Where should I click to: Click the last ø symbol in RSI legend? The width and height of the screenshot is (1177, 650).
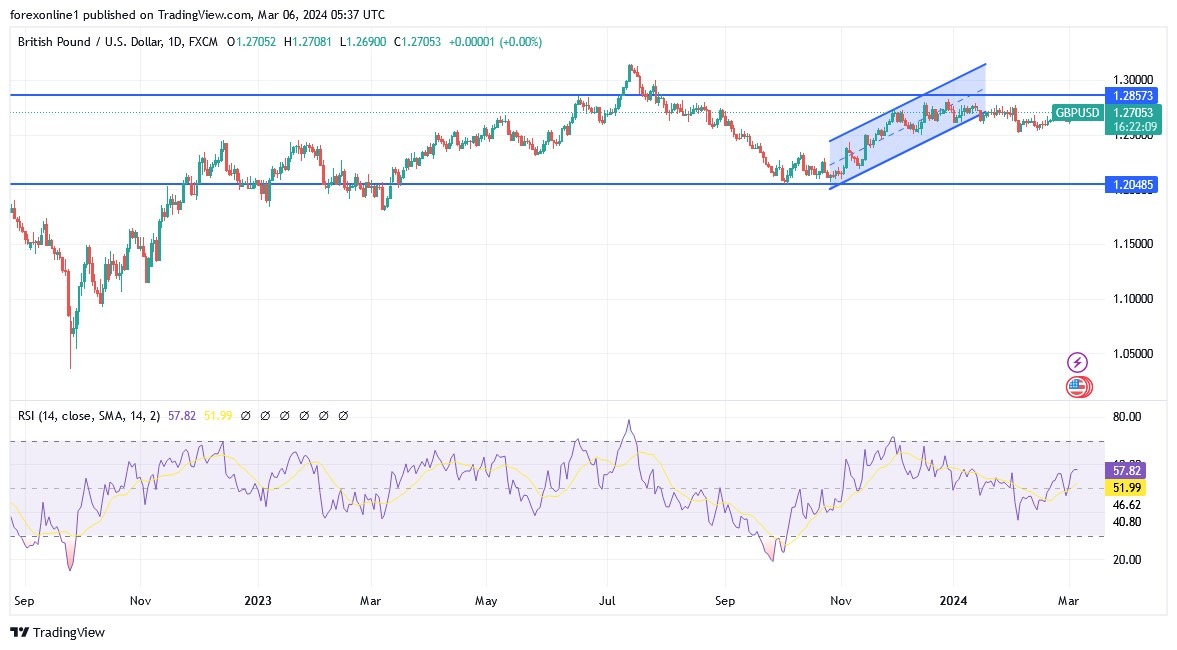tap(344, 415)
